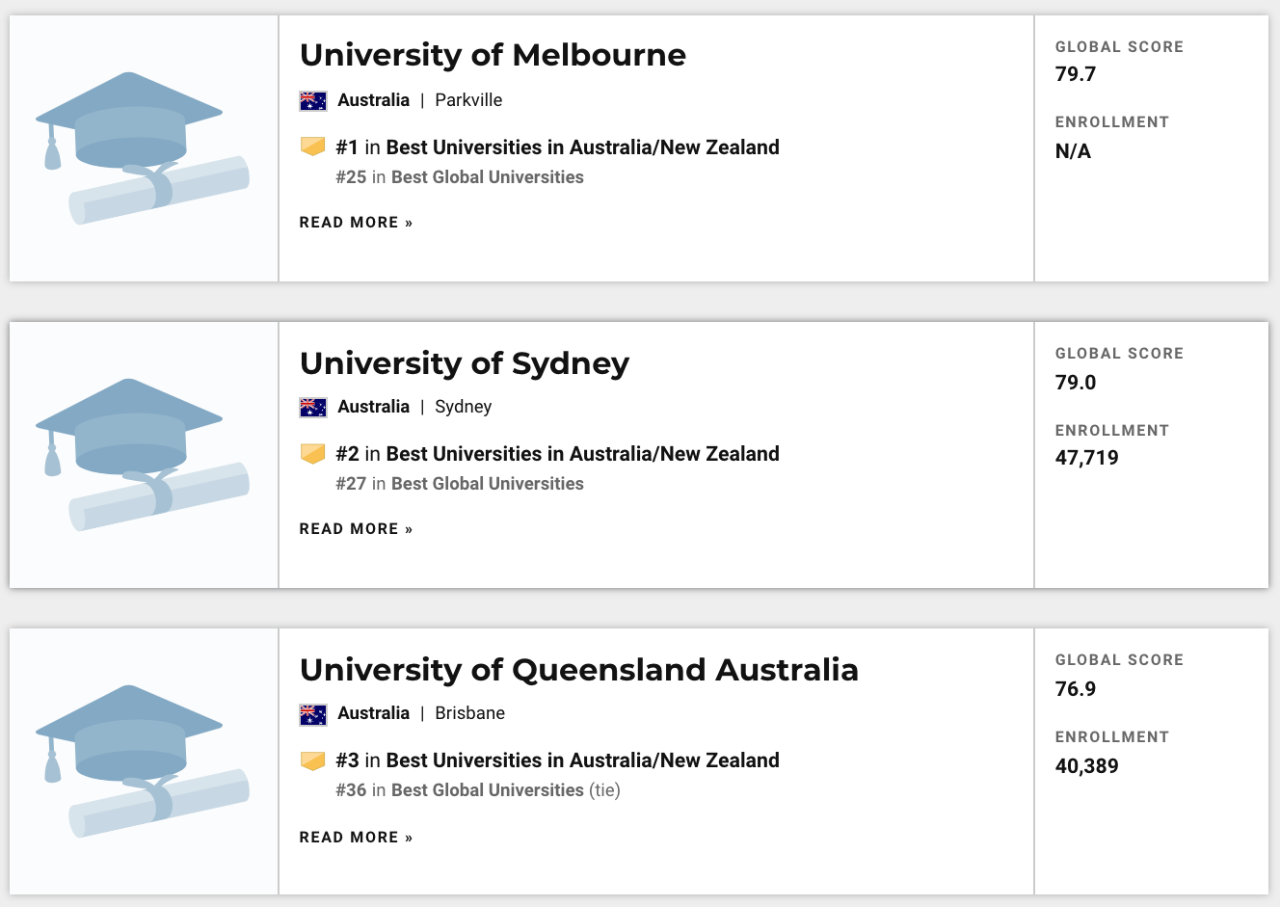This screenshot has height=907, width=1280.
Task: Click the University of Melbourne graduation cap image
Action: [x=143, y=148]
